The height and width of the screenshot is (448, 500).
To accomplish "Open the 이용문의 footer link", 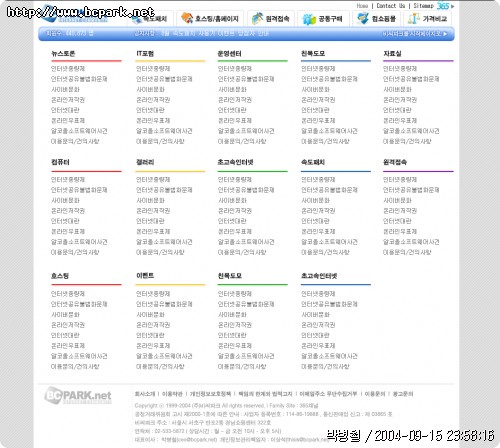I will 375,394.
